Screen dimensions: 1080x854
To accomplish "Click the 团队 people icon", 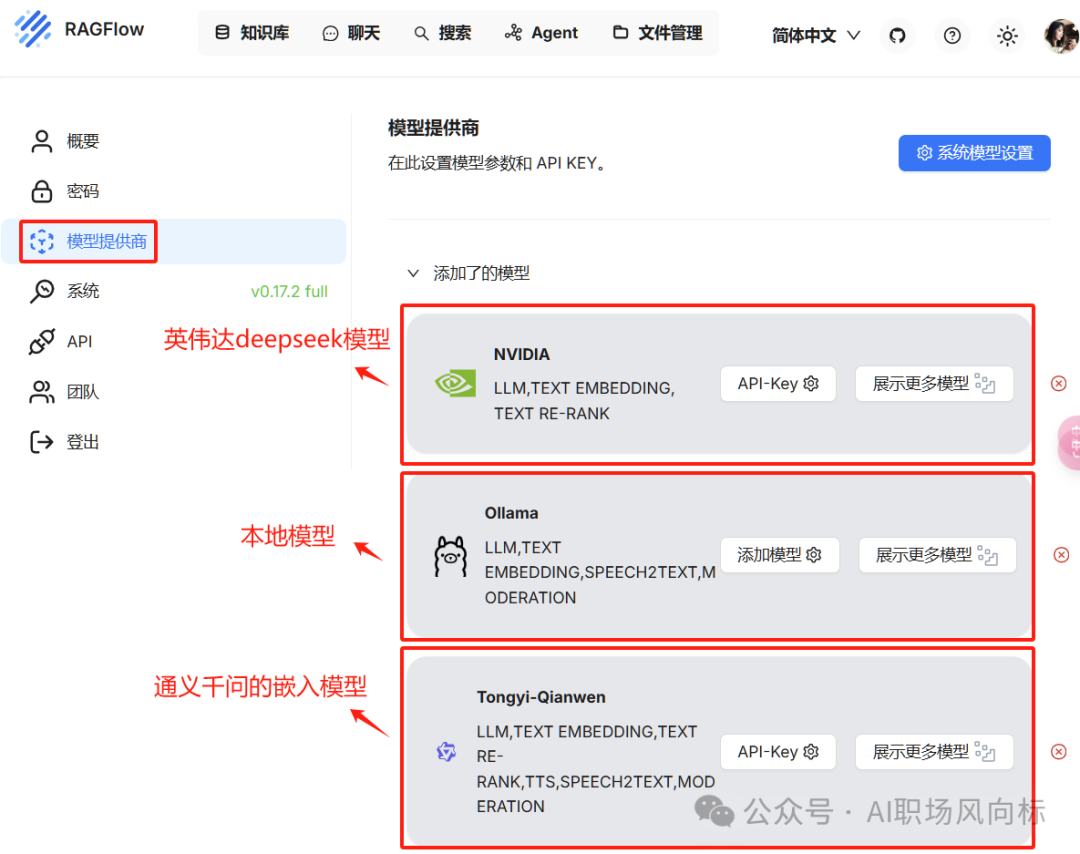I will (x=42, y=391).
